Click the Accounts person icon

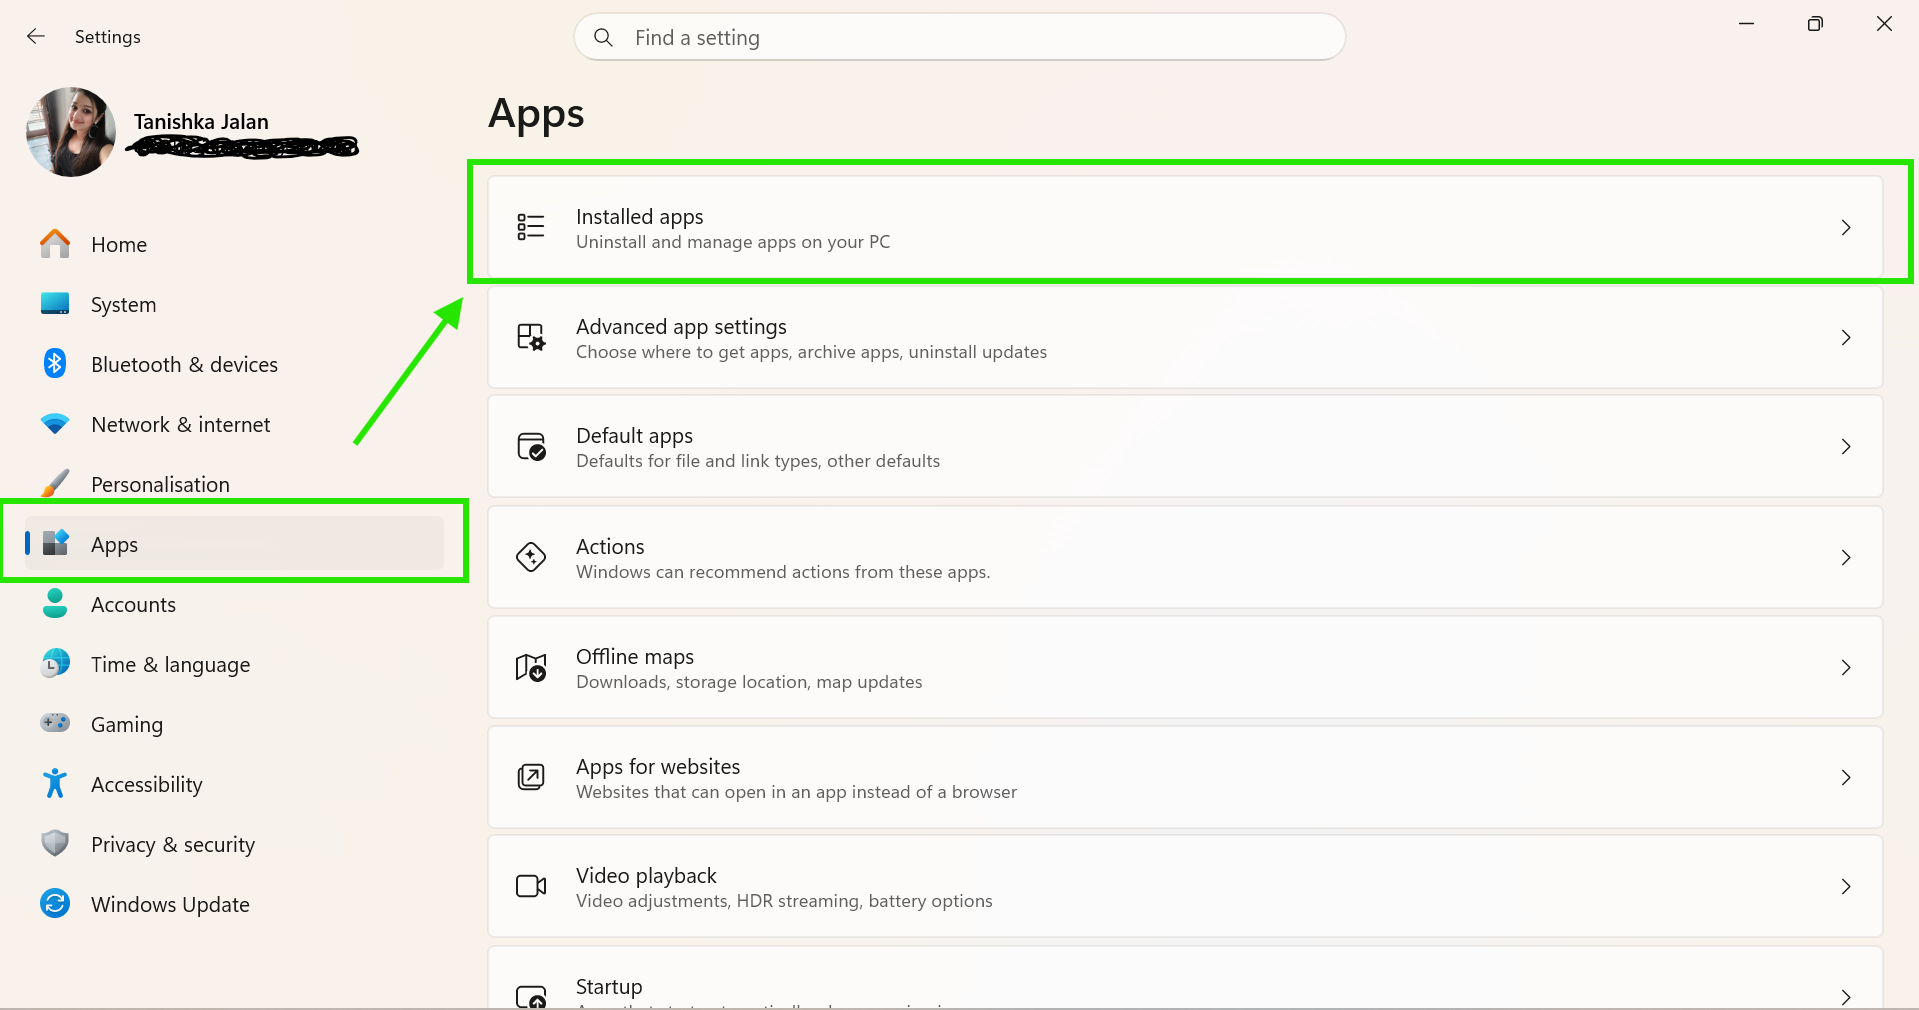coord(55,603)
